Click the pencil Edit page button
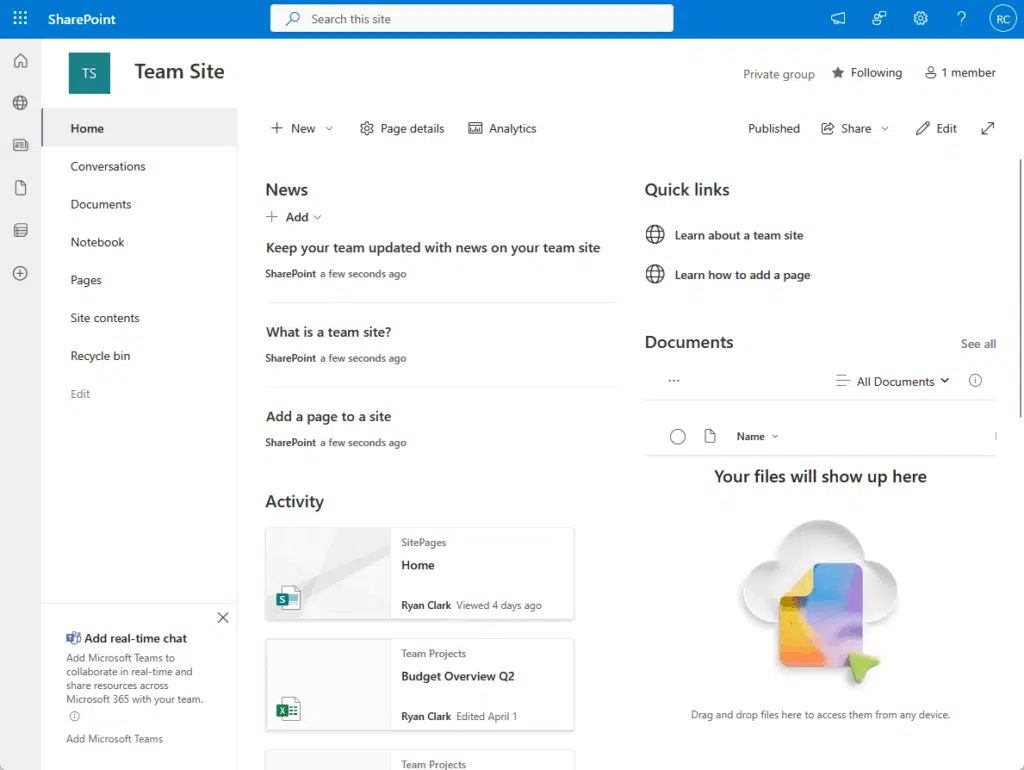 936,129
